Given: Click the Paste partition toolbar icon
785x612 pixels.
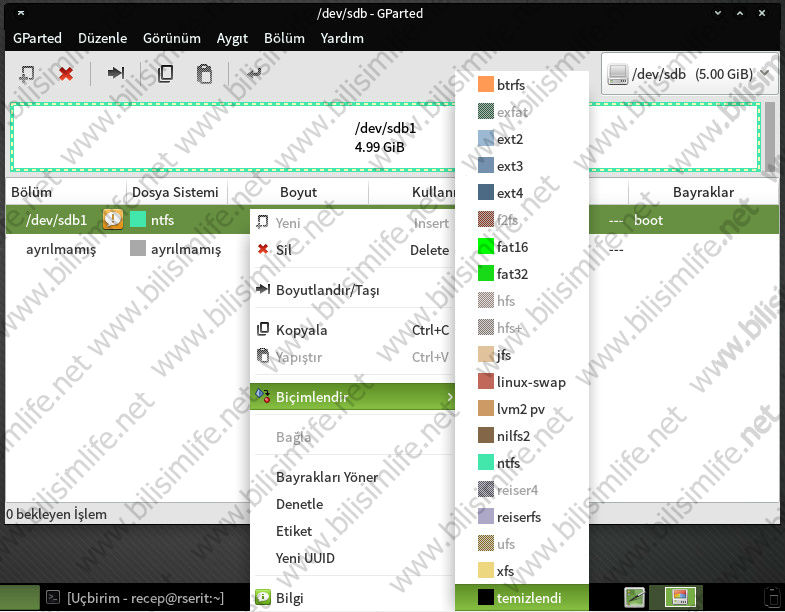Looking at the screenshot, I should point(204,73).
